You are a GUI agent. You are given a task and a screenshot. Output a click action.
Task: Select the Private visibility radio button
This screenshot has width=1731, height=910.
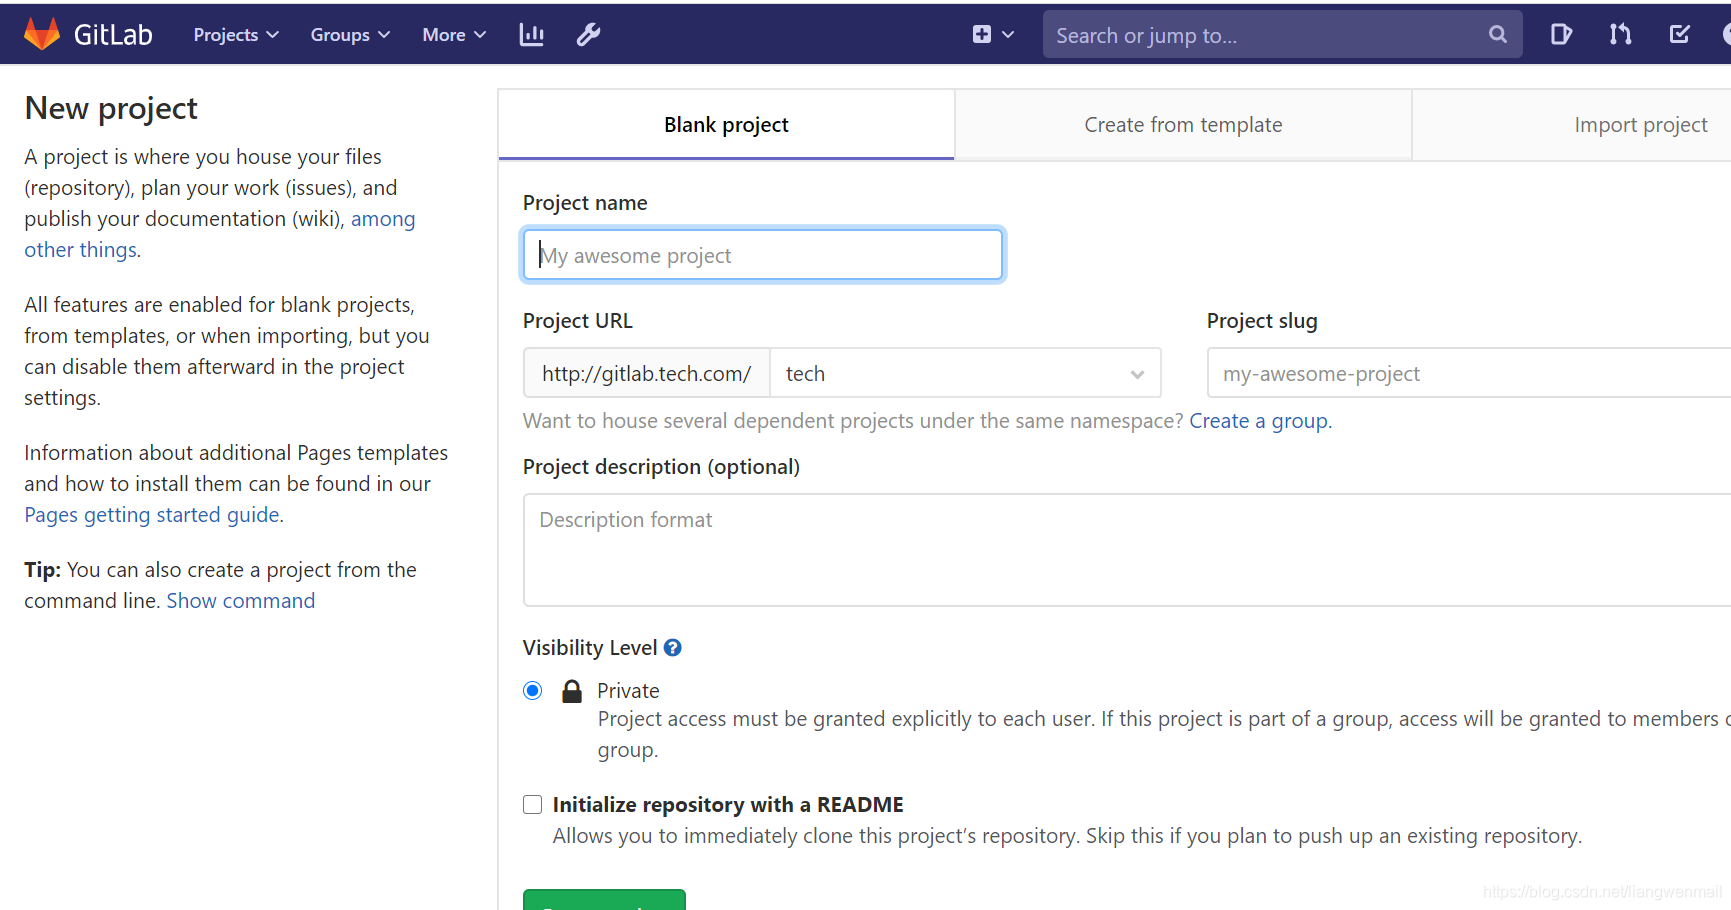tap(532, 690)
